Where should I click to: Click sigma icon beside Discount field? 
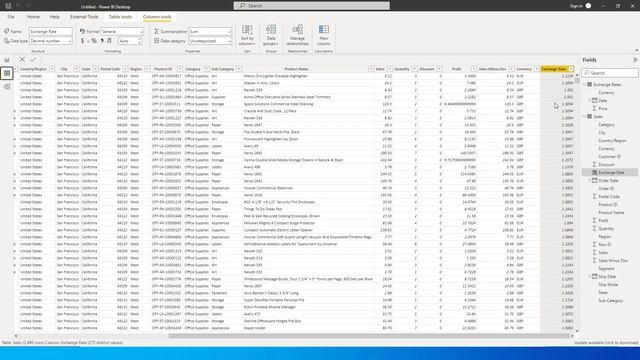[595, 164]
